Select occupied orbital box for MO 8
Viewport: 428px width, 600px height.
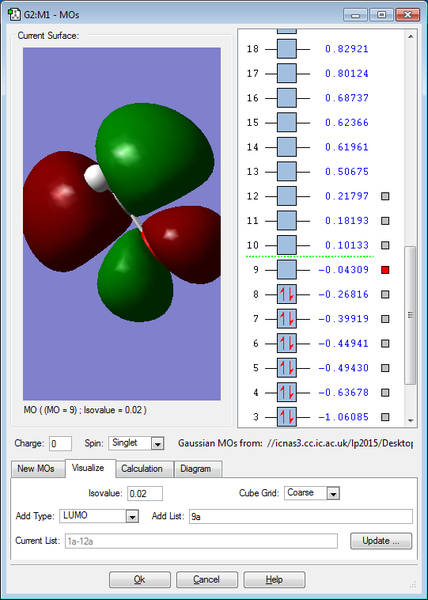286,294
